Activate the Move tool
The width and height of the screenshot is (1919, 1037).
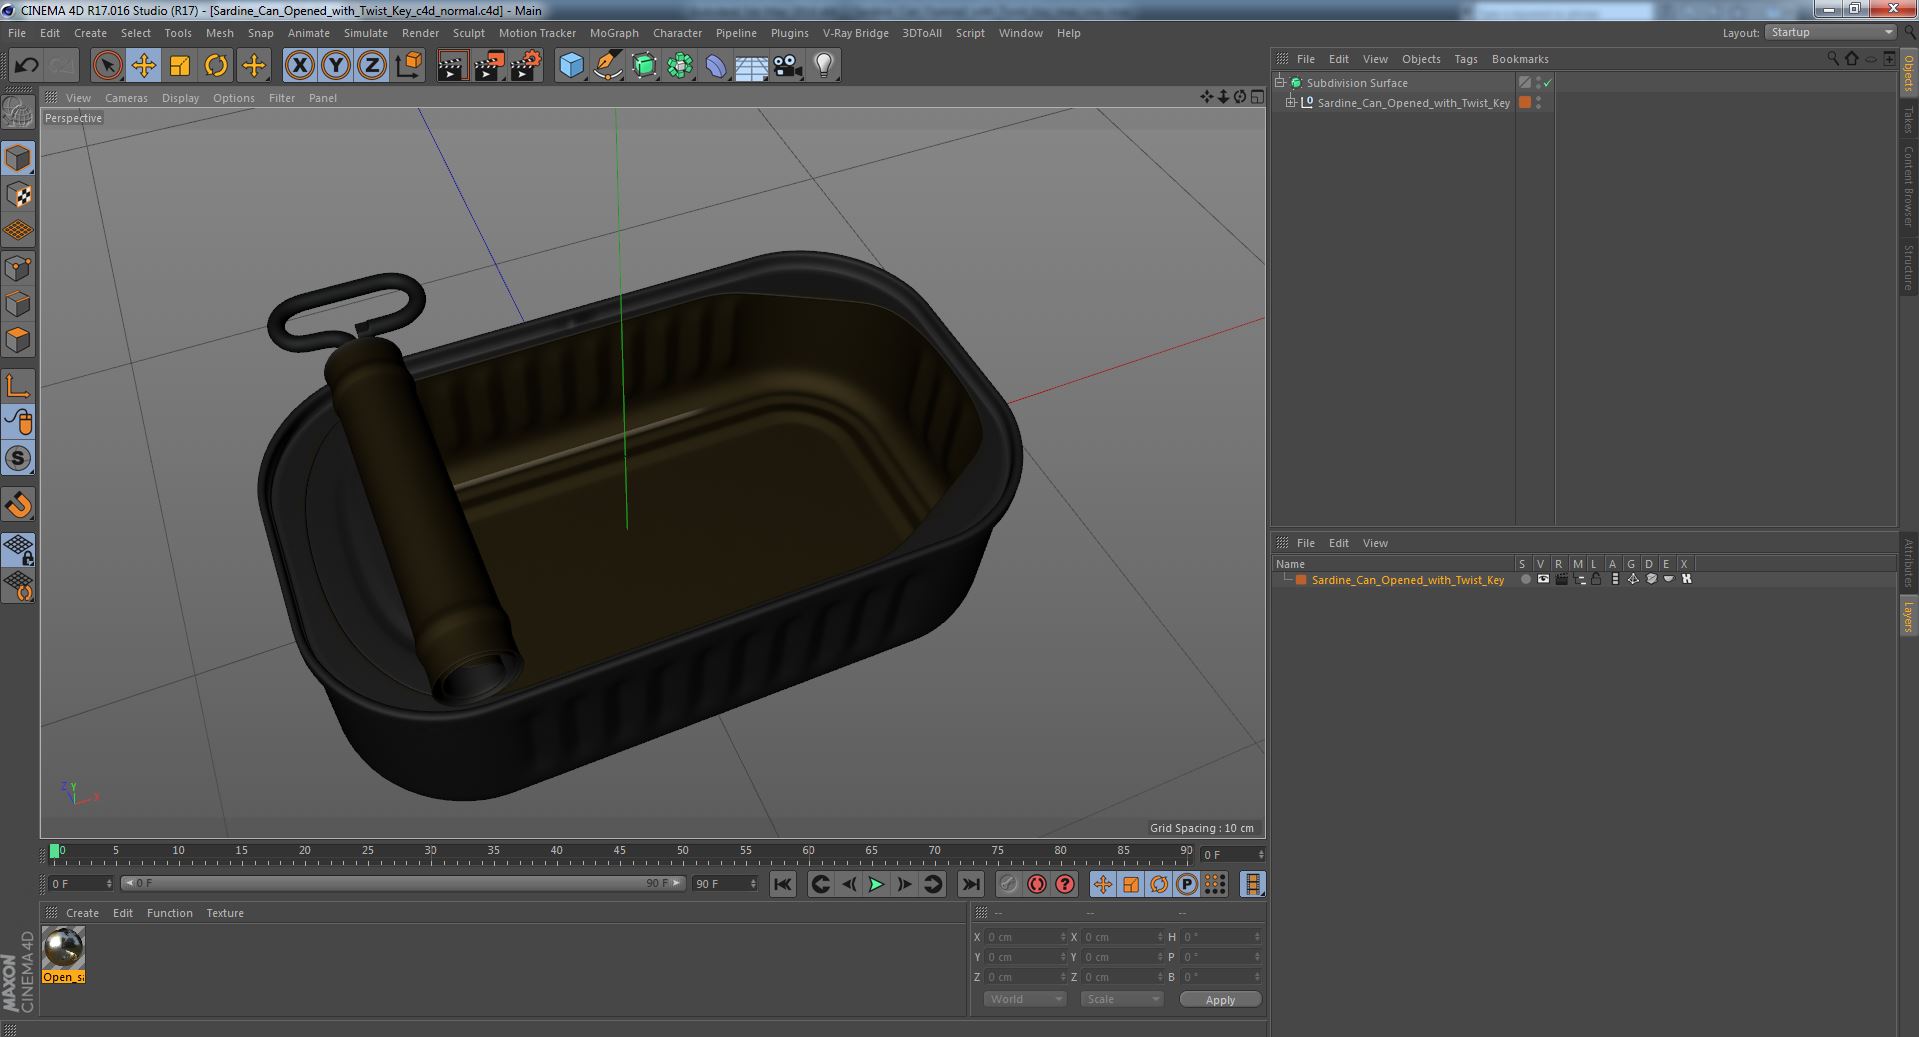tap(144, 66)
